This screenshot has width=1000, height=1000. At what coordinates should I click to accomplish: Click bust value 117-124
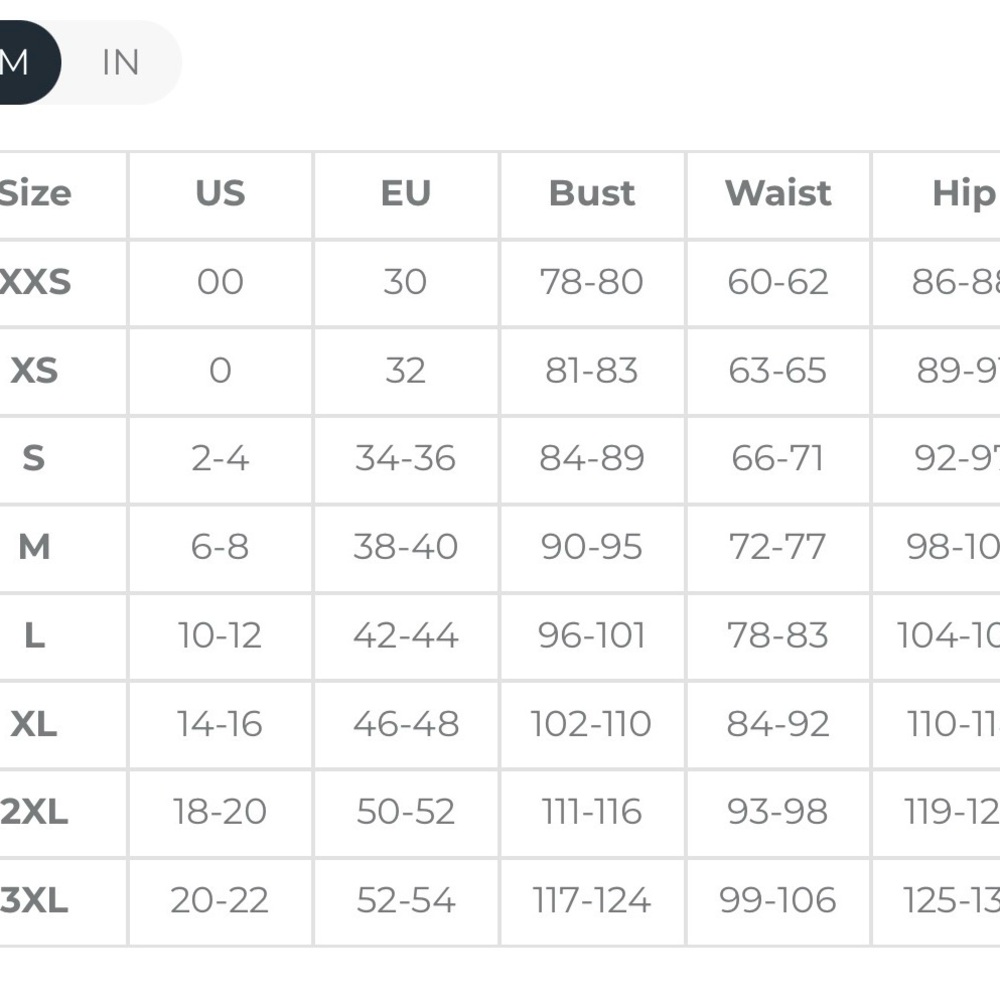(592, 901)
